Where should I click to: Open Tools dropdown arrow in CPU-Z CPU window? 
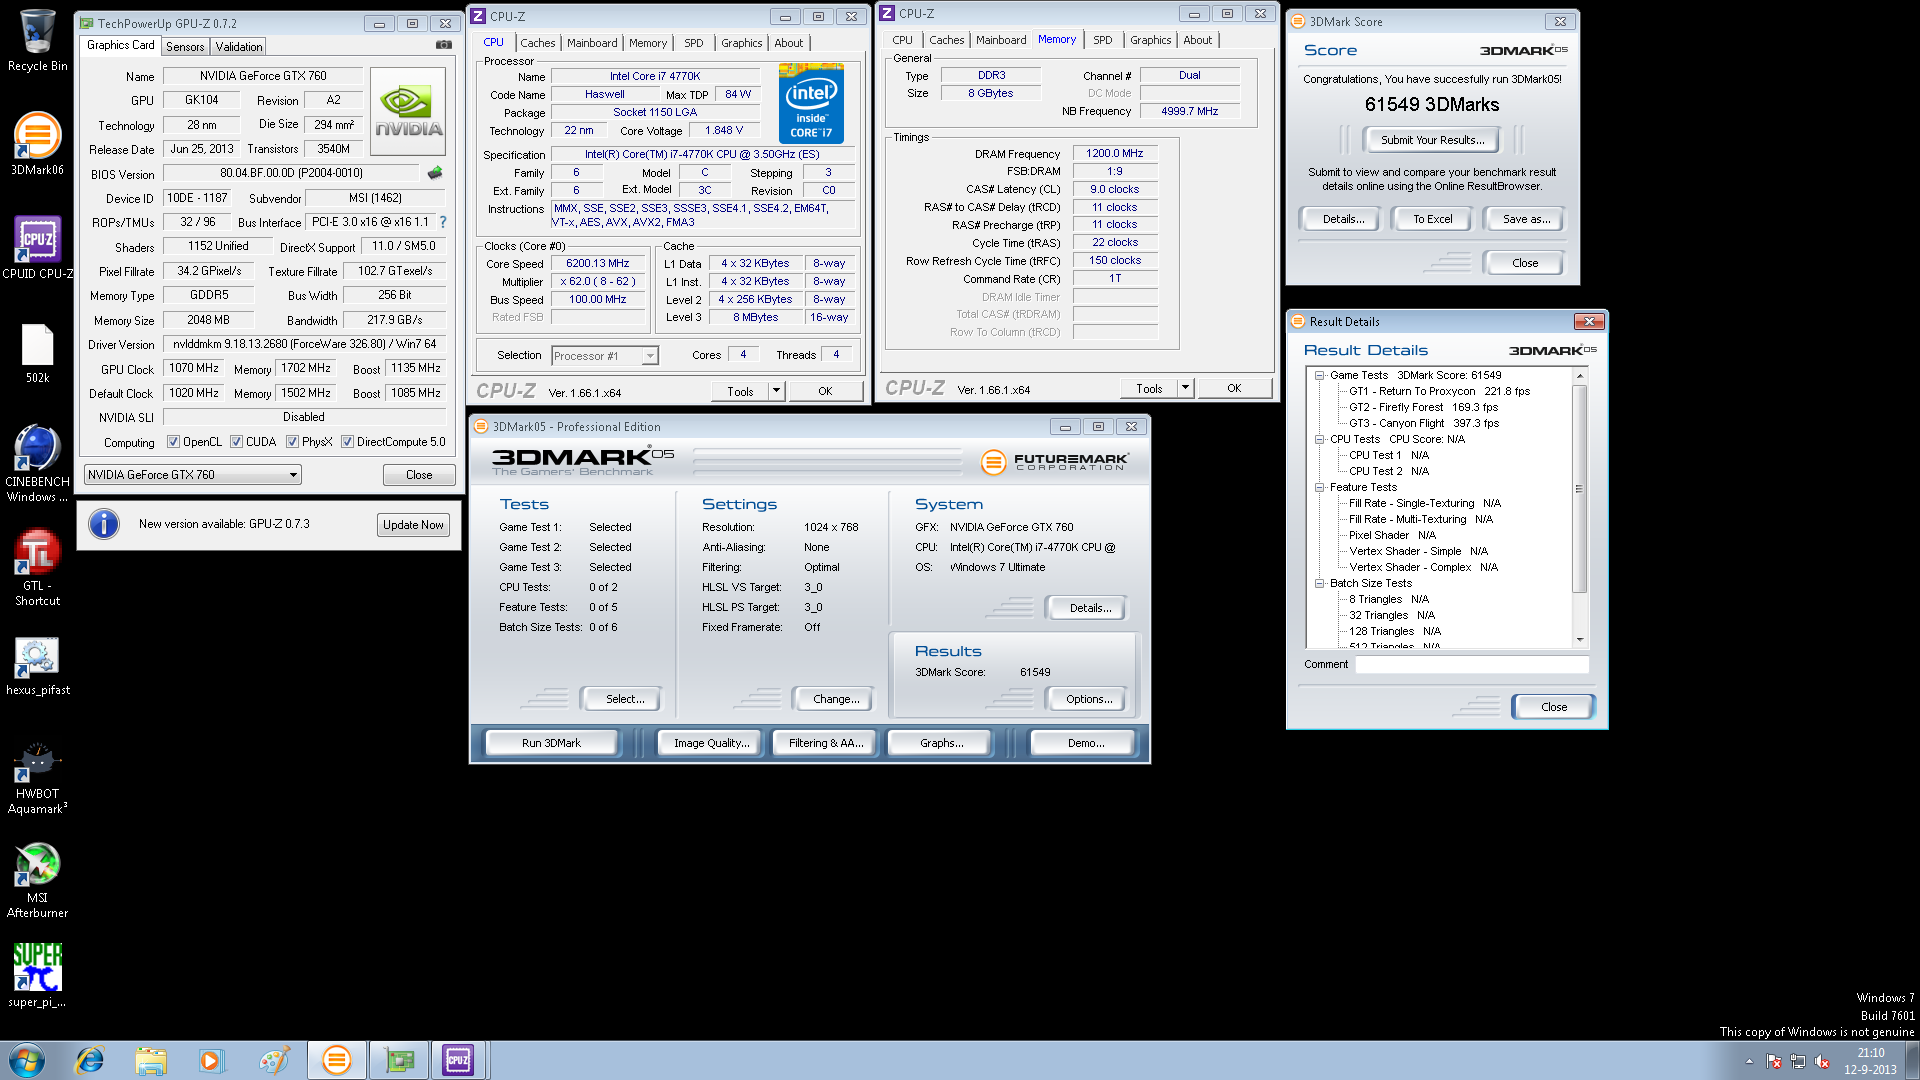(x=776, y=391)
